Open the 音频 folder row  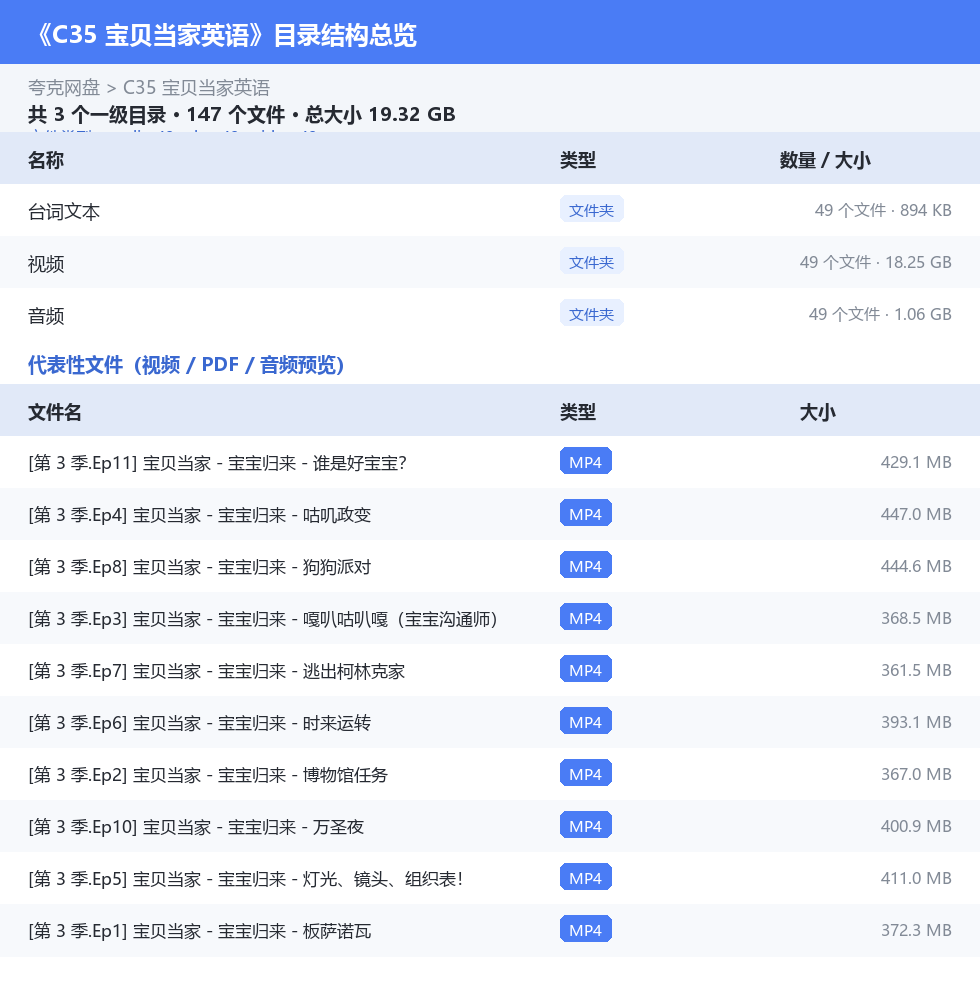pyautogui.click(x=490, y=314)
